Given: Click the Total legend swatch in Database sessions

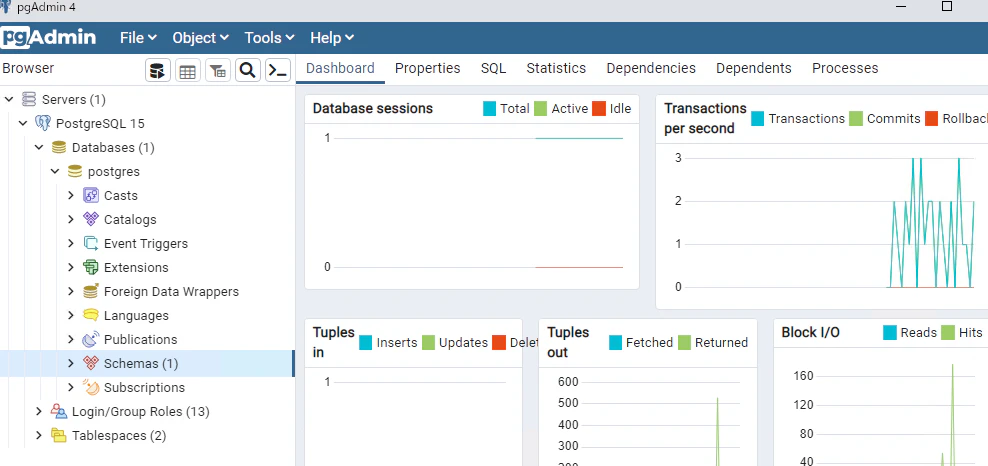Looking at the screenshot, I should tap(490, 108).
